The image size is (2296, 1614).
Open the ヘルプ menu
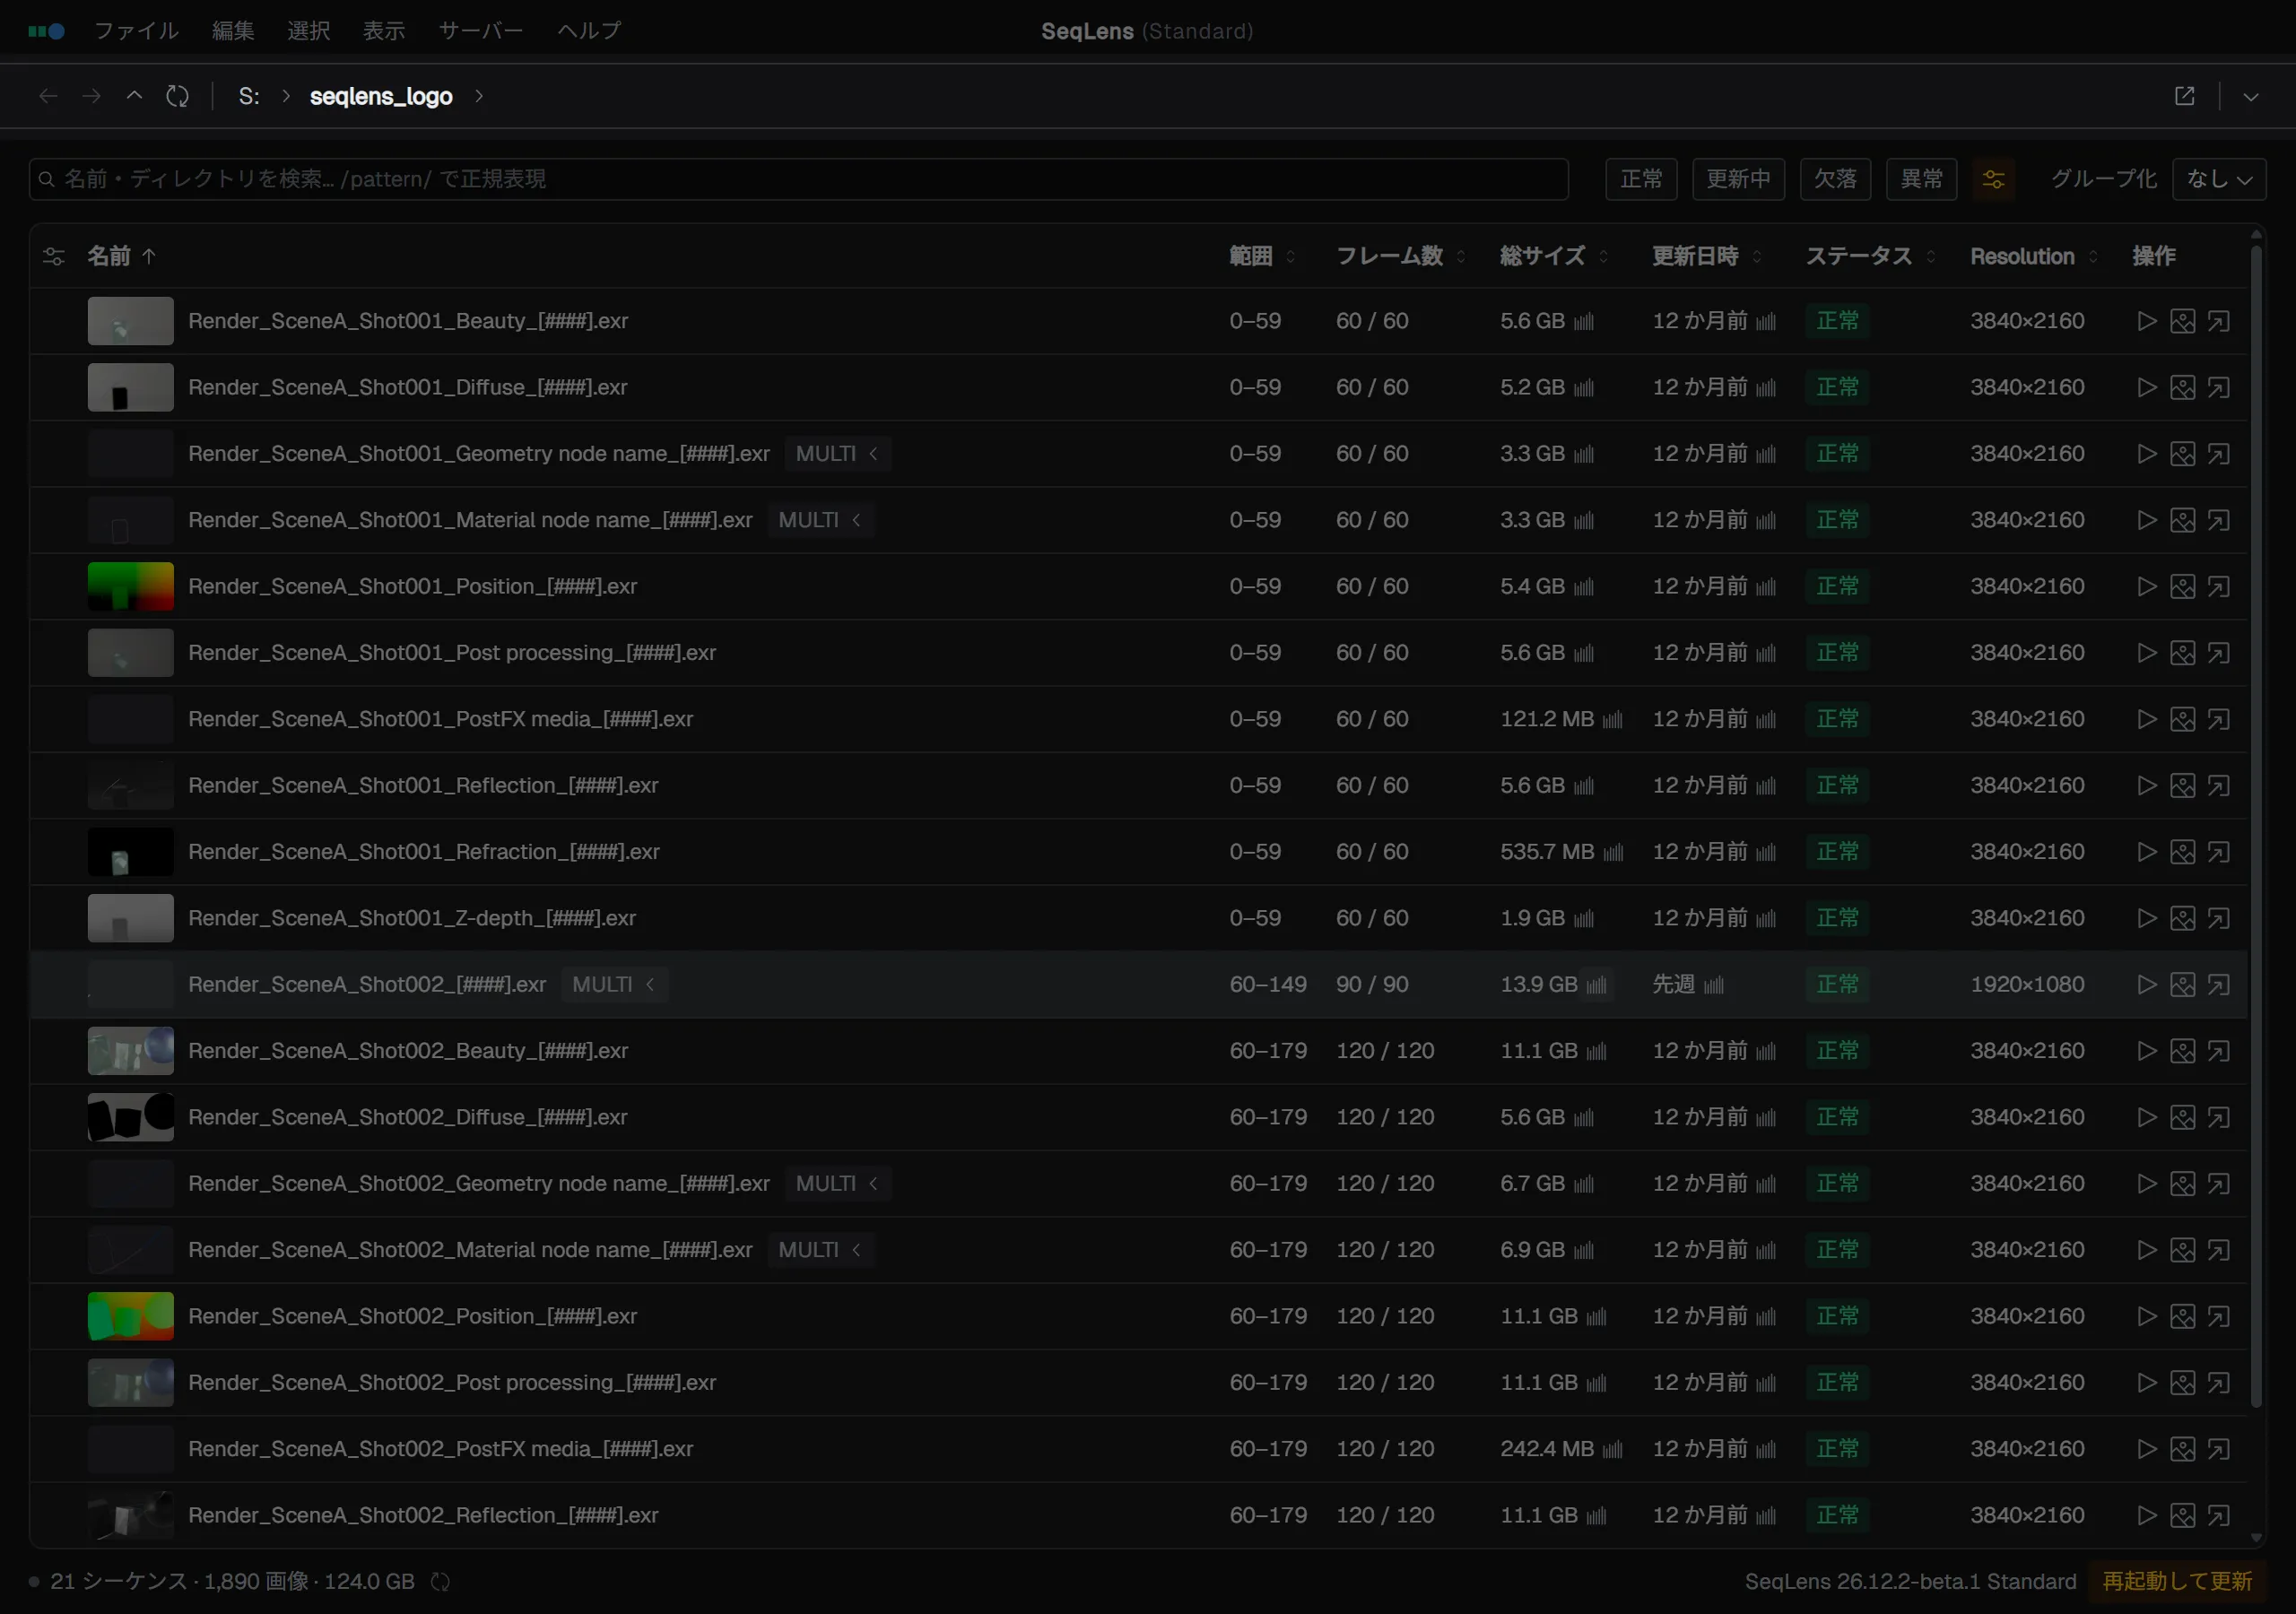589,31
